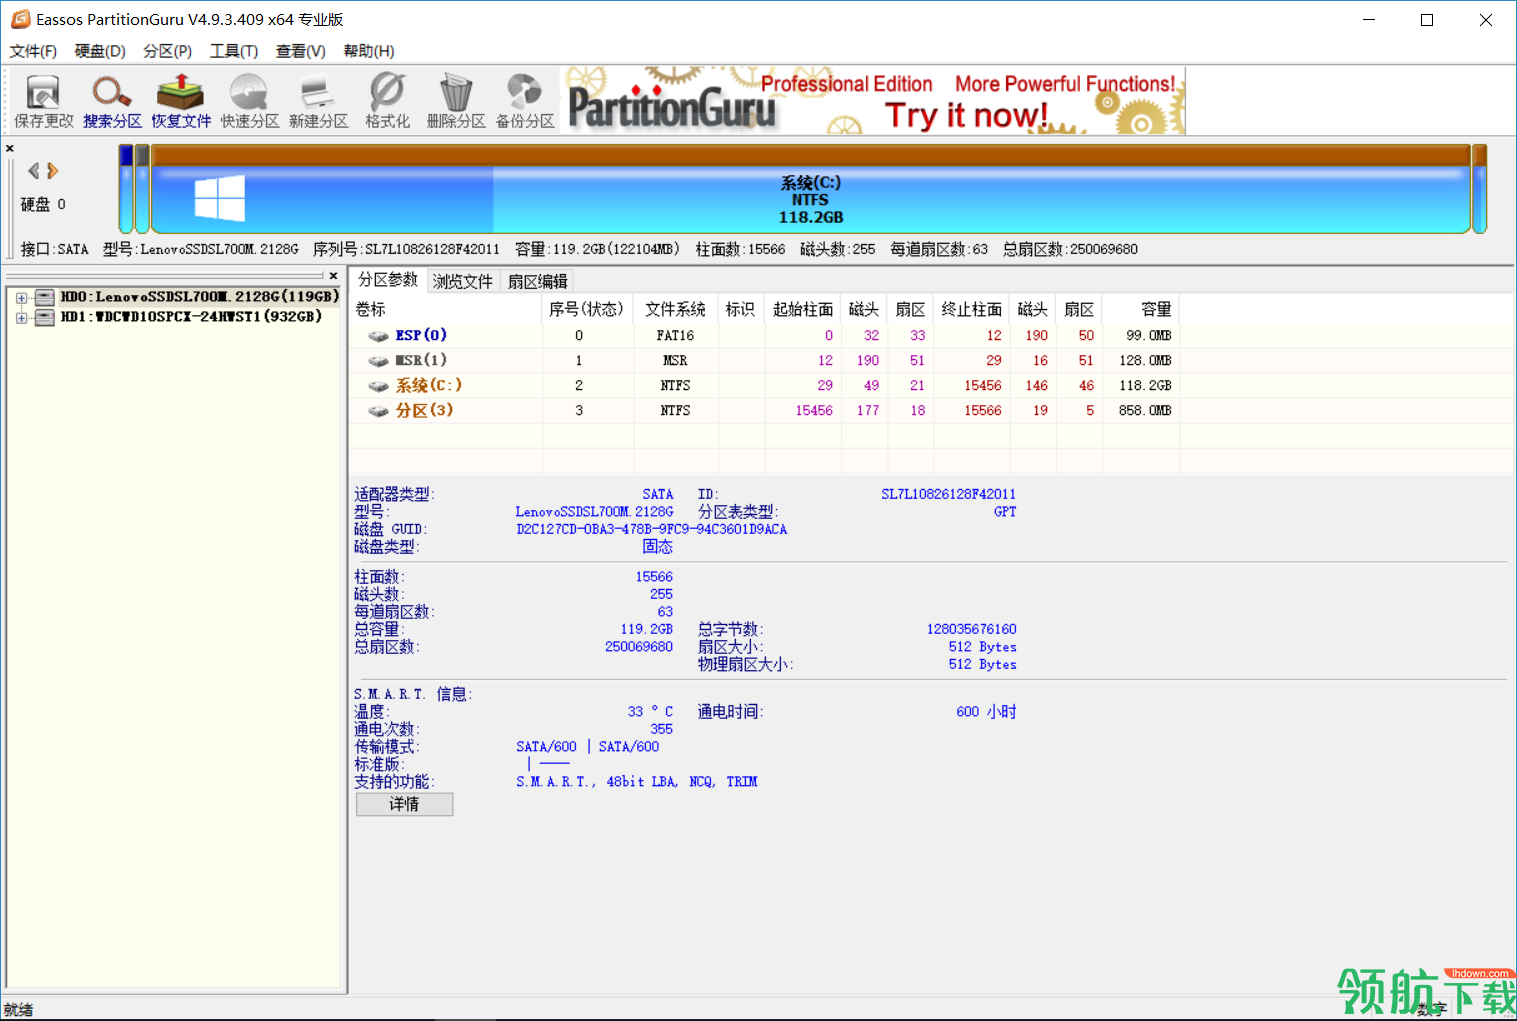Select the last small partition block at right end

pos(1480,189)
